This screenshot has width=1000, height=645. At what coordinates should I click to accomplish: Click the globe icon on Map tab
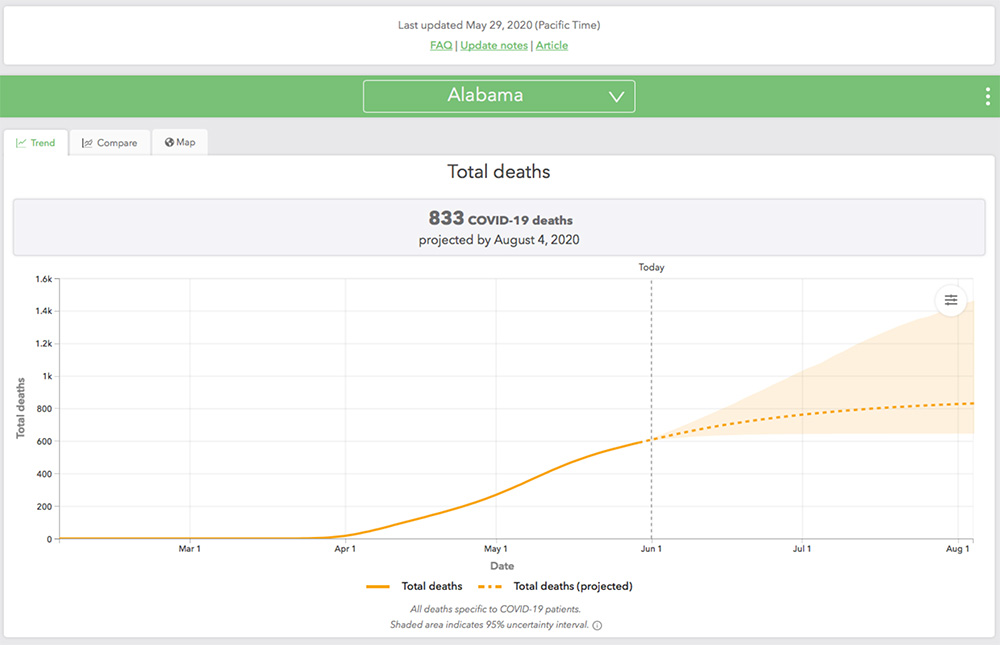[x=169, y=142]
